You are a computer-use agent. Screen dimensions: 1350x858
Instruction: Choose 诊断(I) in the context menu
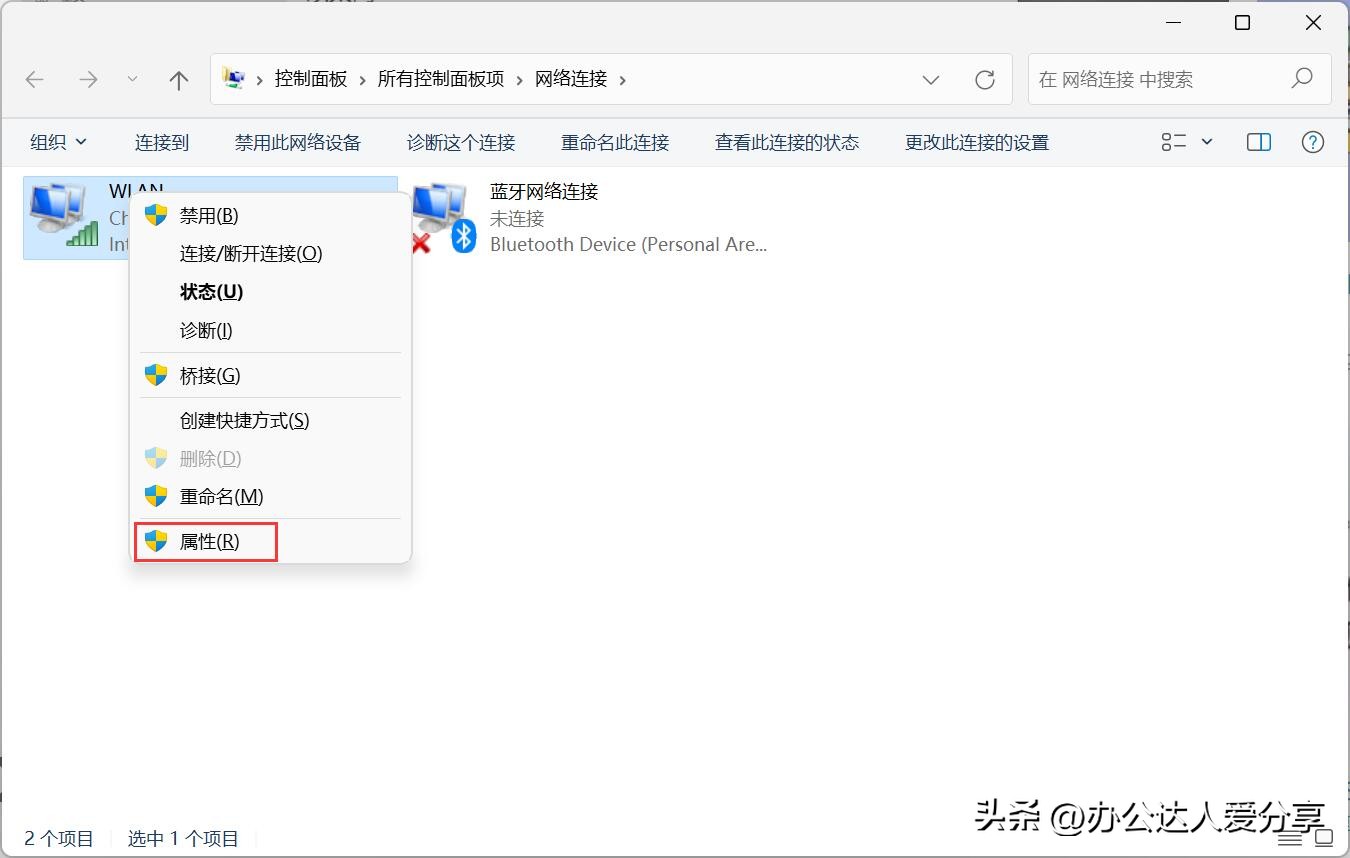(208, 330)
